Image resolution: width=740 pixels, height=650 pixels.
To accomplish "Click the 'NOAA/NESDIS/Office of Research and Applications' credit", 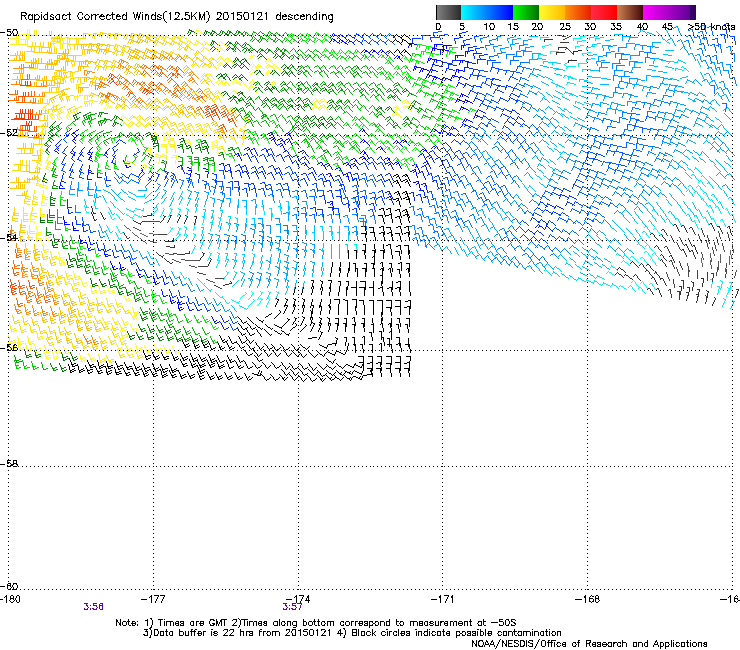I will click(x=589, y=644).
